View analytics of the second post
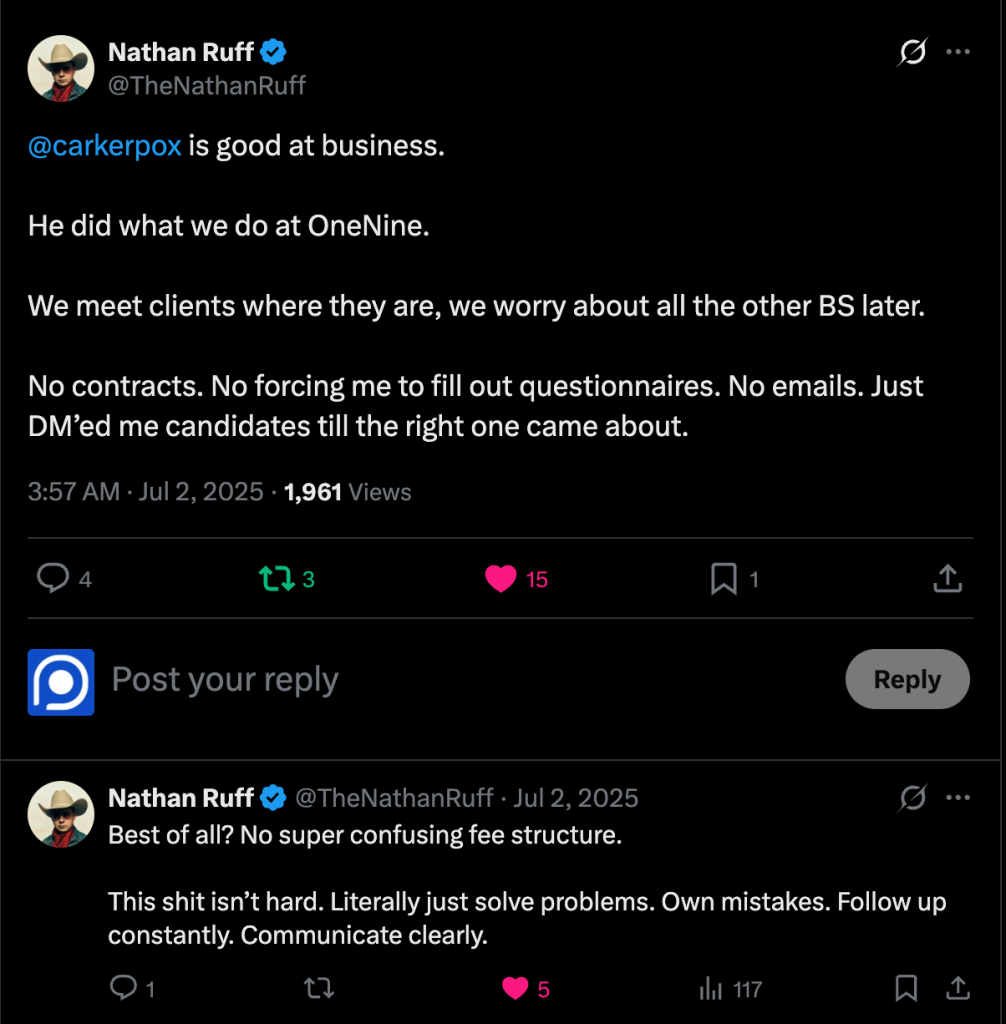 click(x=712, y=989)
